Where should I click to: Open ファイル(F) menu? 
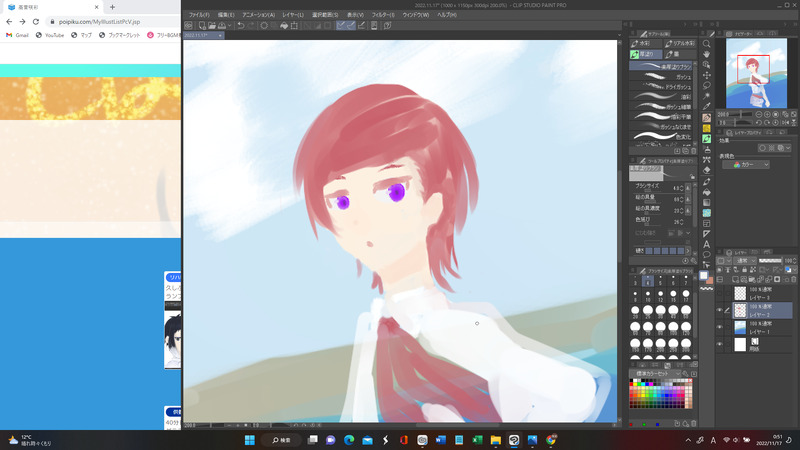[199, 15]
